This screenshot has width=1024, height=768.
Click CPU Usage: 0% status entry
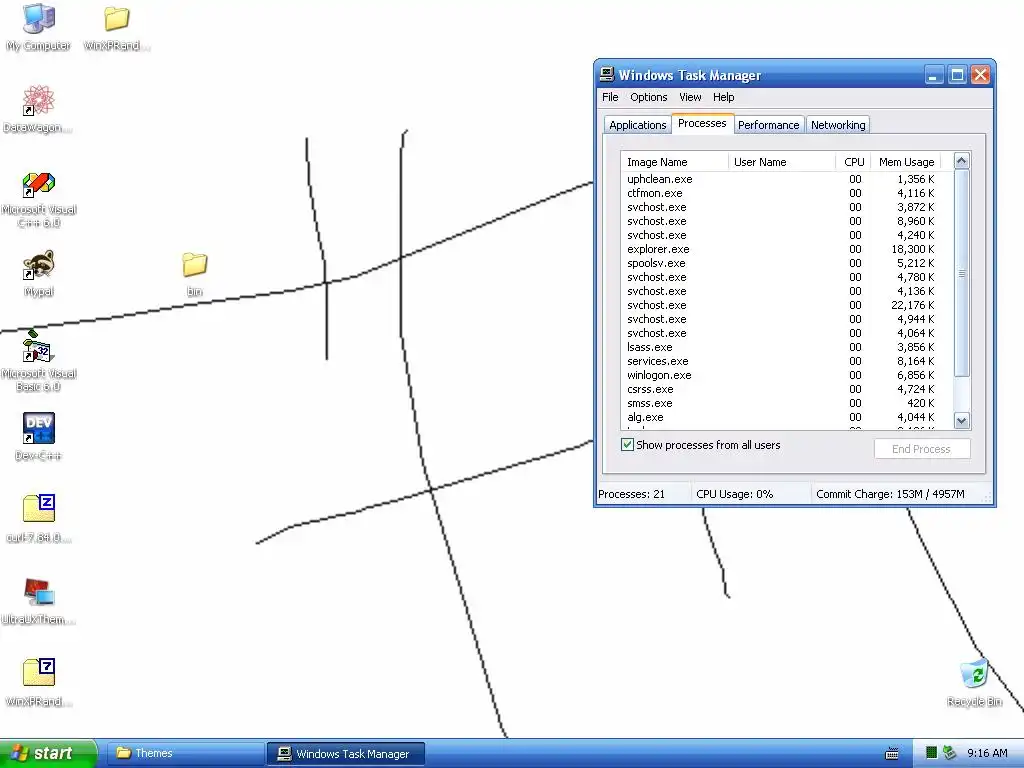click(x=735, y=494)
